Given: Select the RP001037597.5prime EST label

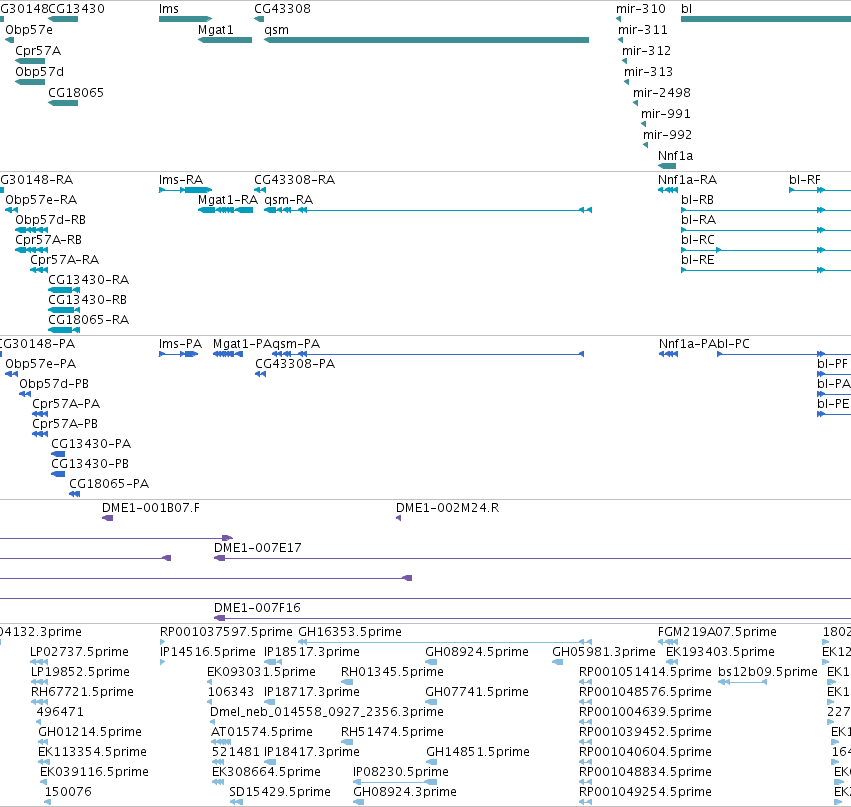Looking at the screenshot, I should (226, 632).
